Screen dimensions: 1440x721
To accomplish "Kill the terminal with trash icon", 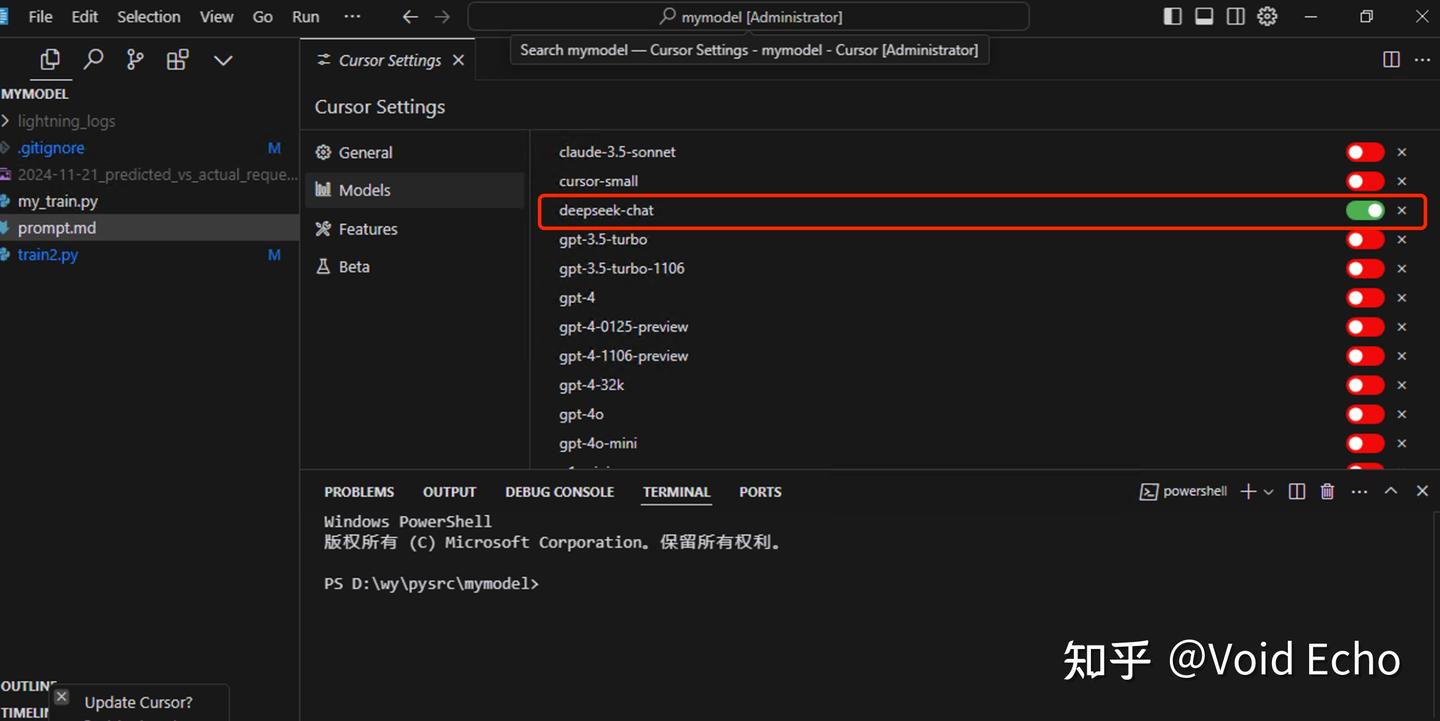I will 1327,491.
